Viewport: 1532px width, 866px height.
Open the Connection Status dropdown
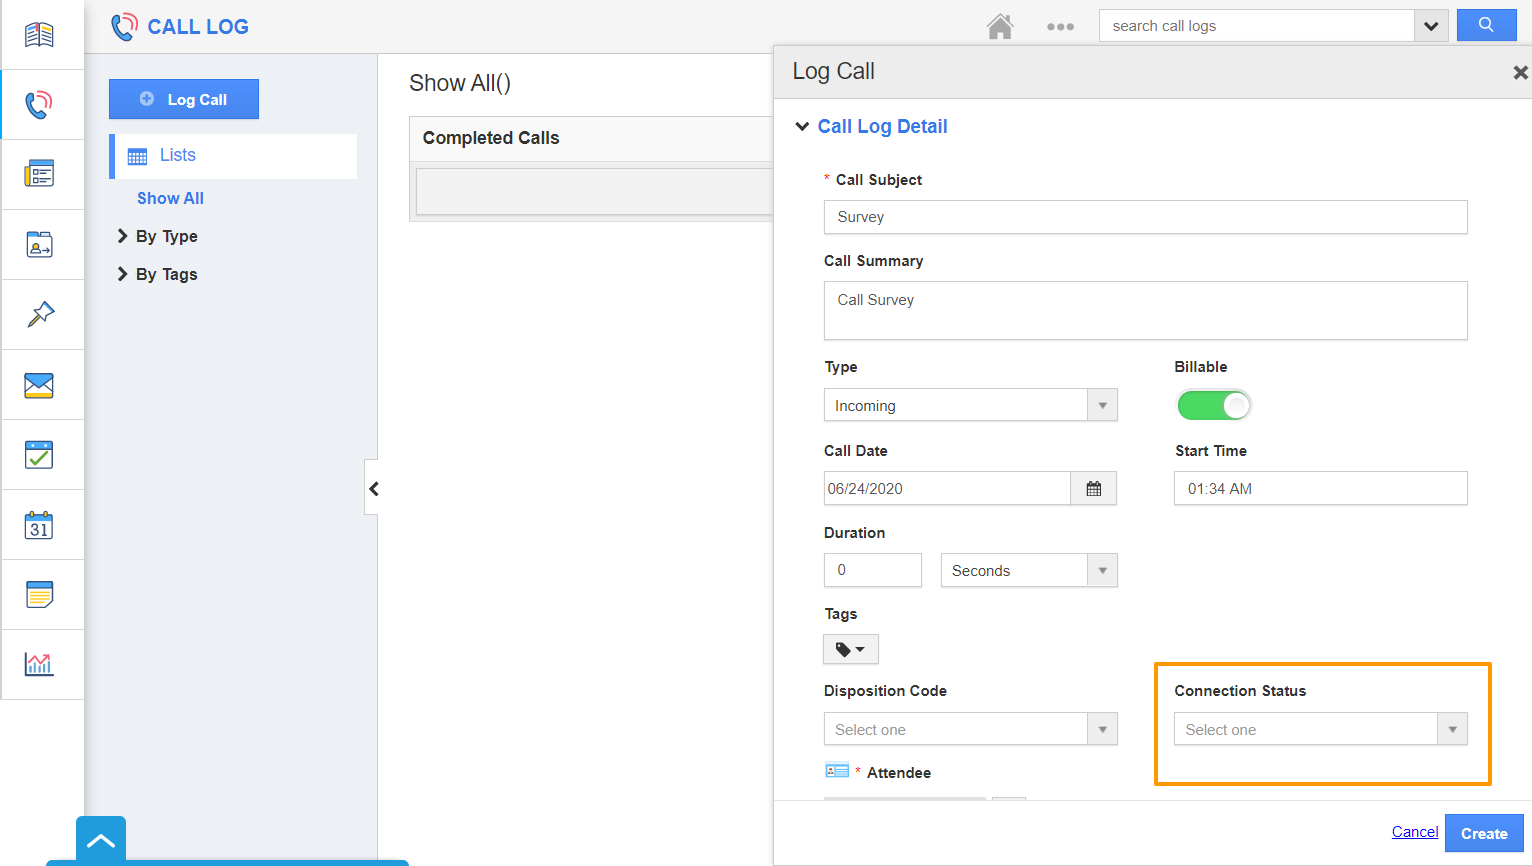pyautogui.click(x=1451, y=729)
